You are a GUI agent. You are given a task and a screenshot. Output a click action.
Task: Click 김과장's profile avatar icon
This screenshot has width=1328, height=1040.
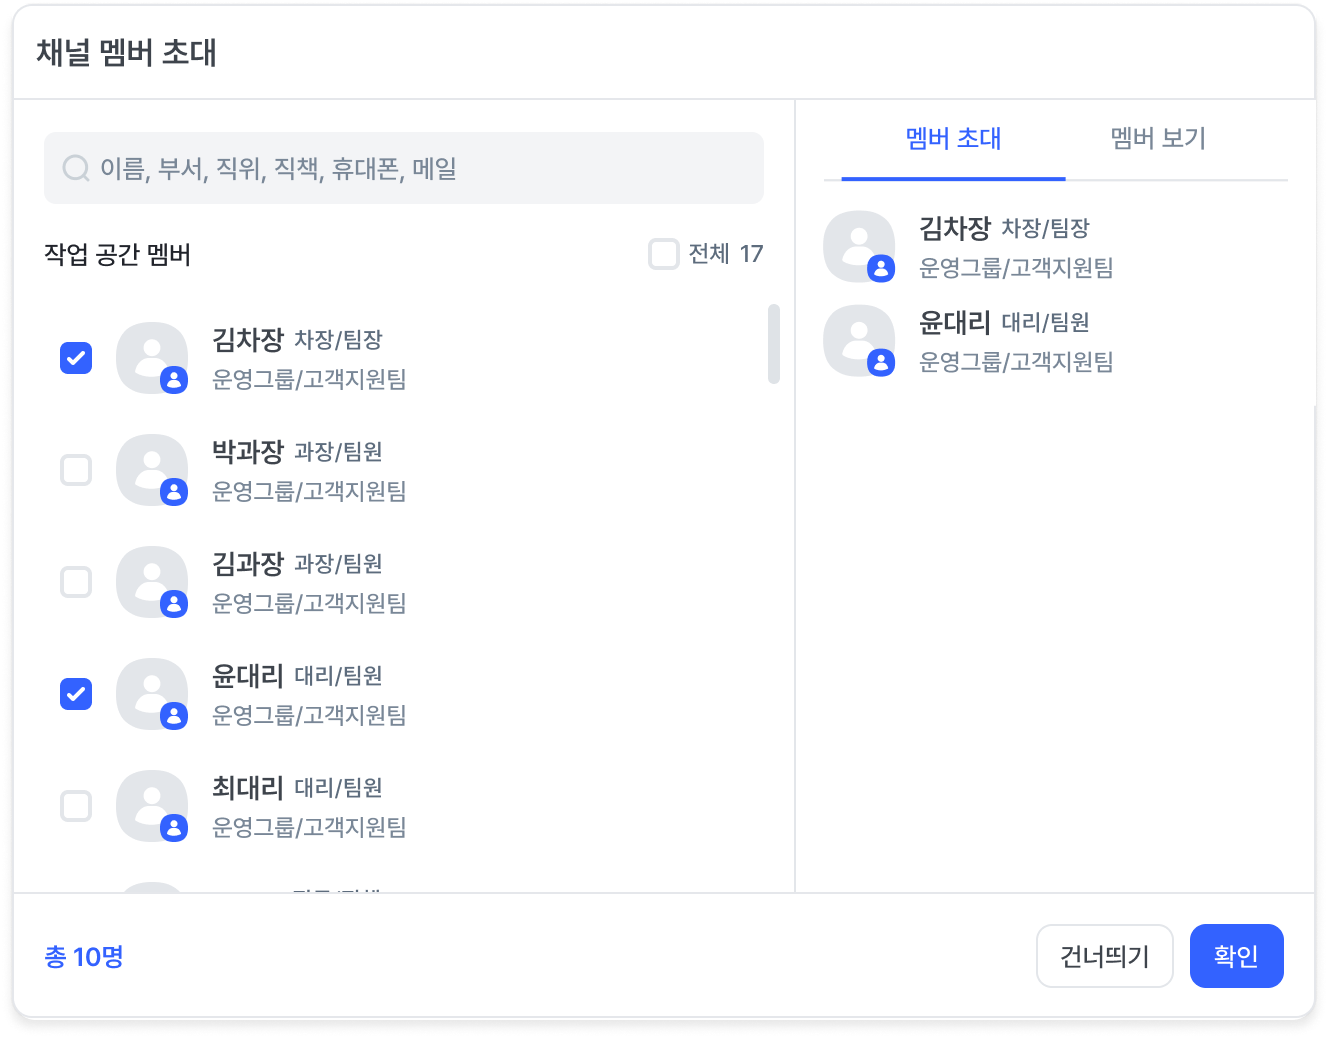pyautogui.click(x=152, y=582)
